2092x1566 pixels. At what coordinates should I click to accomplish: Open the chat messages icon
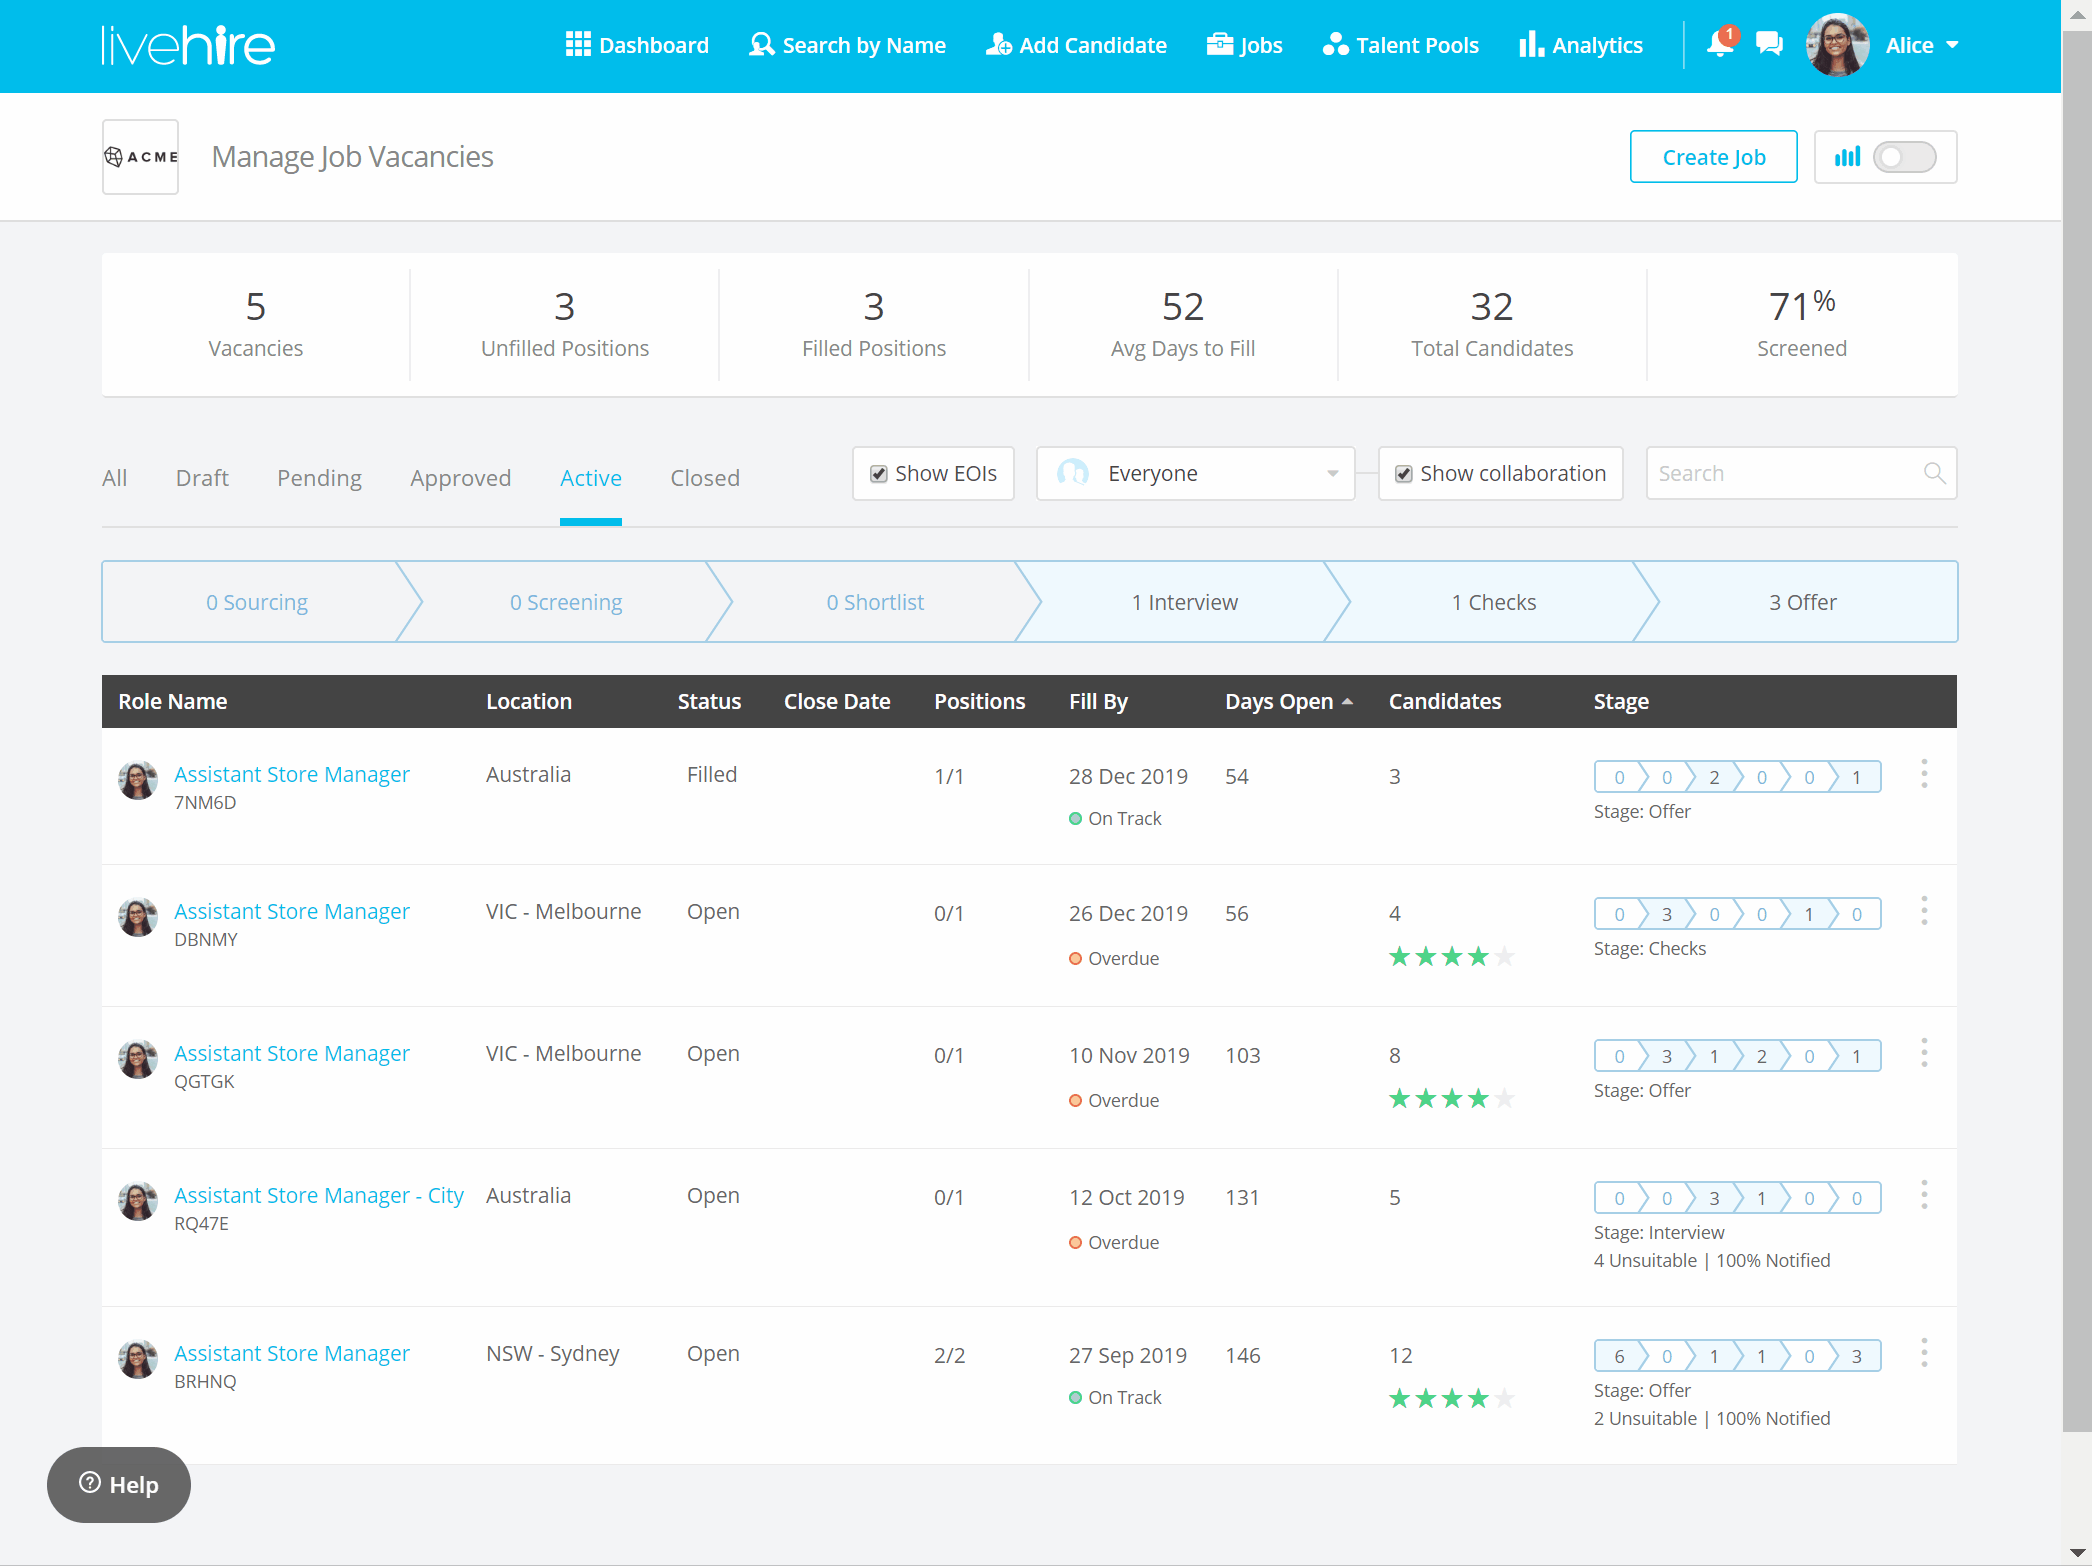click(1769, 44)
